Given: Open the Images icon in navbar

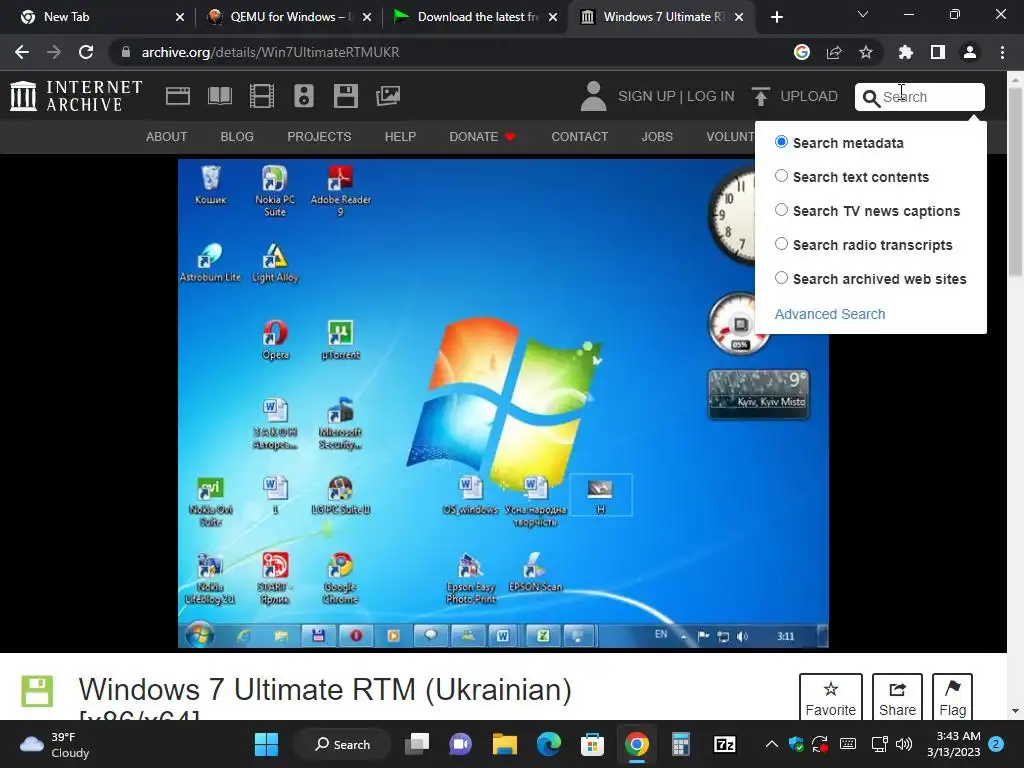Looking at the screenshot, I should point(387,96).
